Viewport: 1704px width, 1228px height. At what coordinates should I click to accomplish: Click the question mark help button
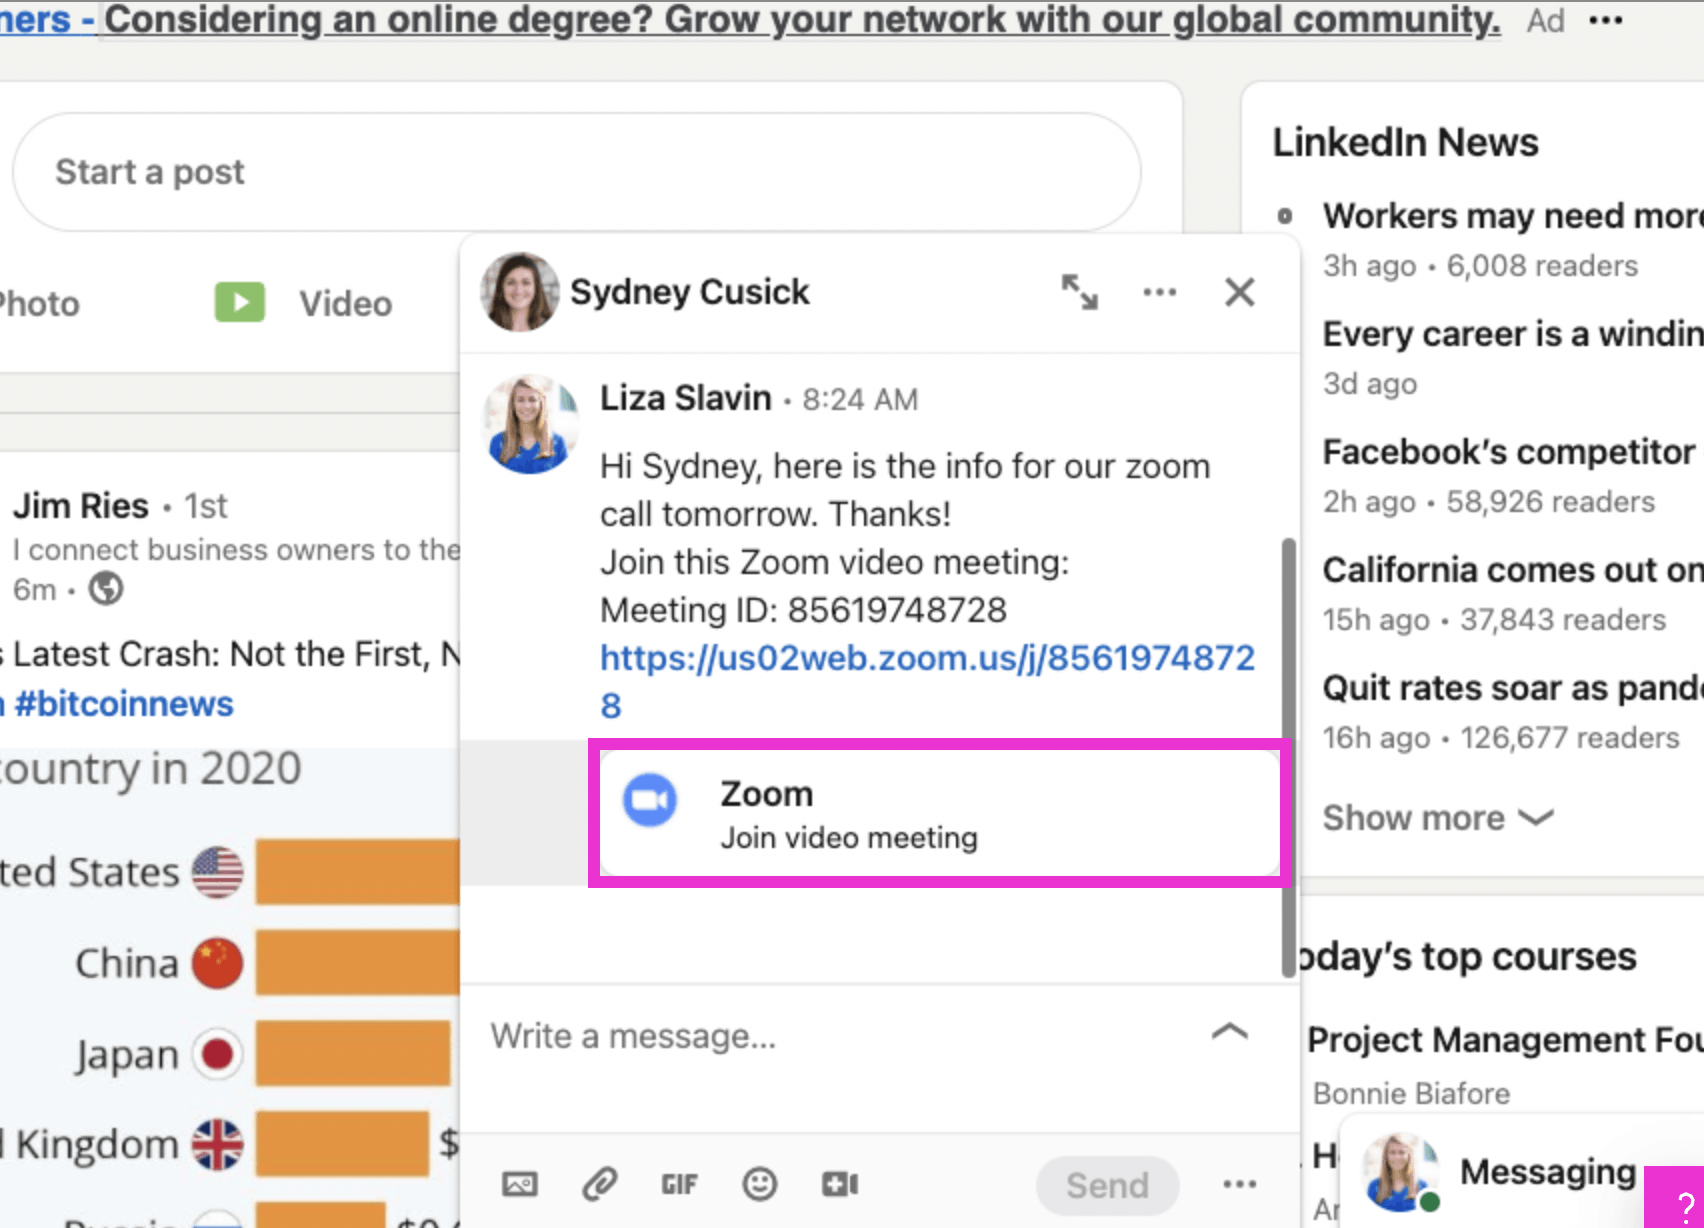tap(1676, 1199)
